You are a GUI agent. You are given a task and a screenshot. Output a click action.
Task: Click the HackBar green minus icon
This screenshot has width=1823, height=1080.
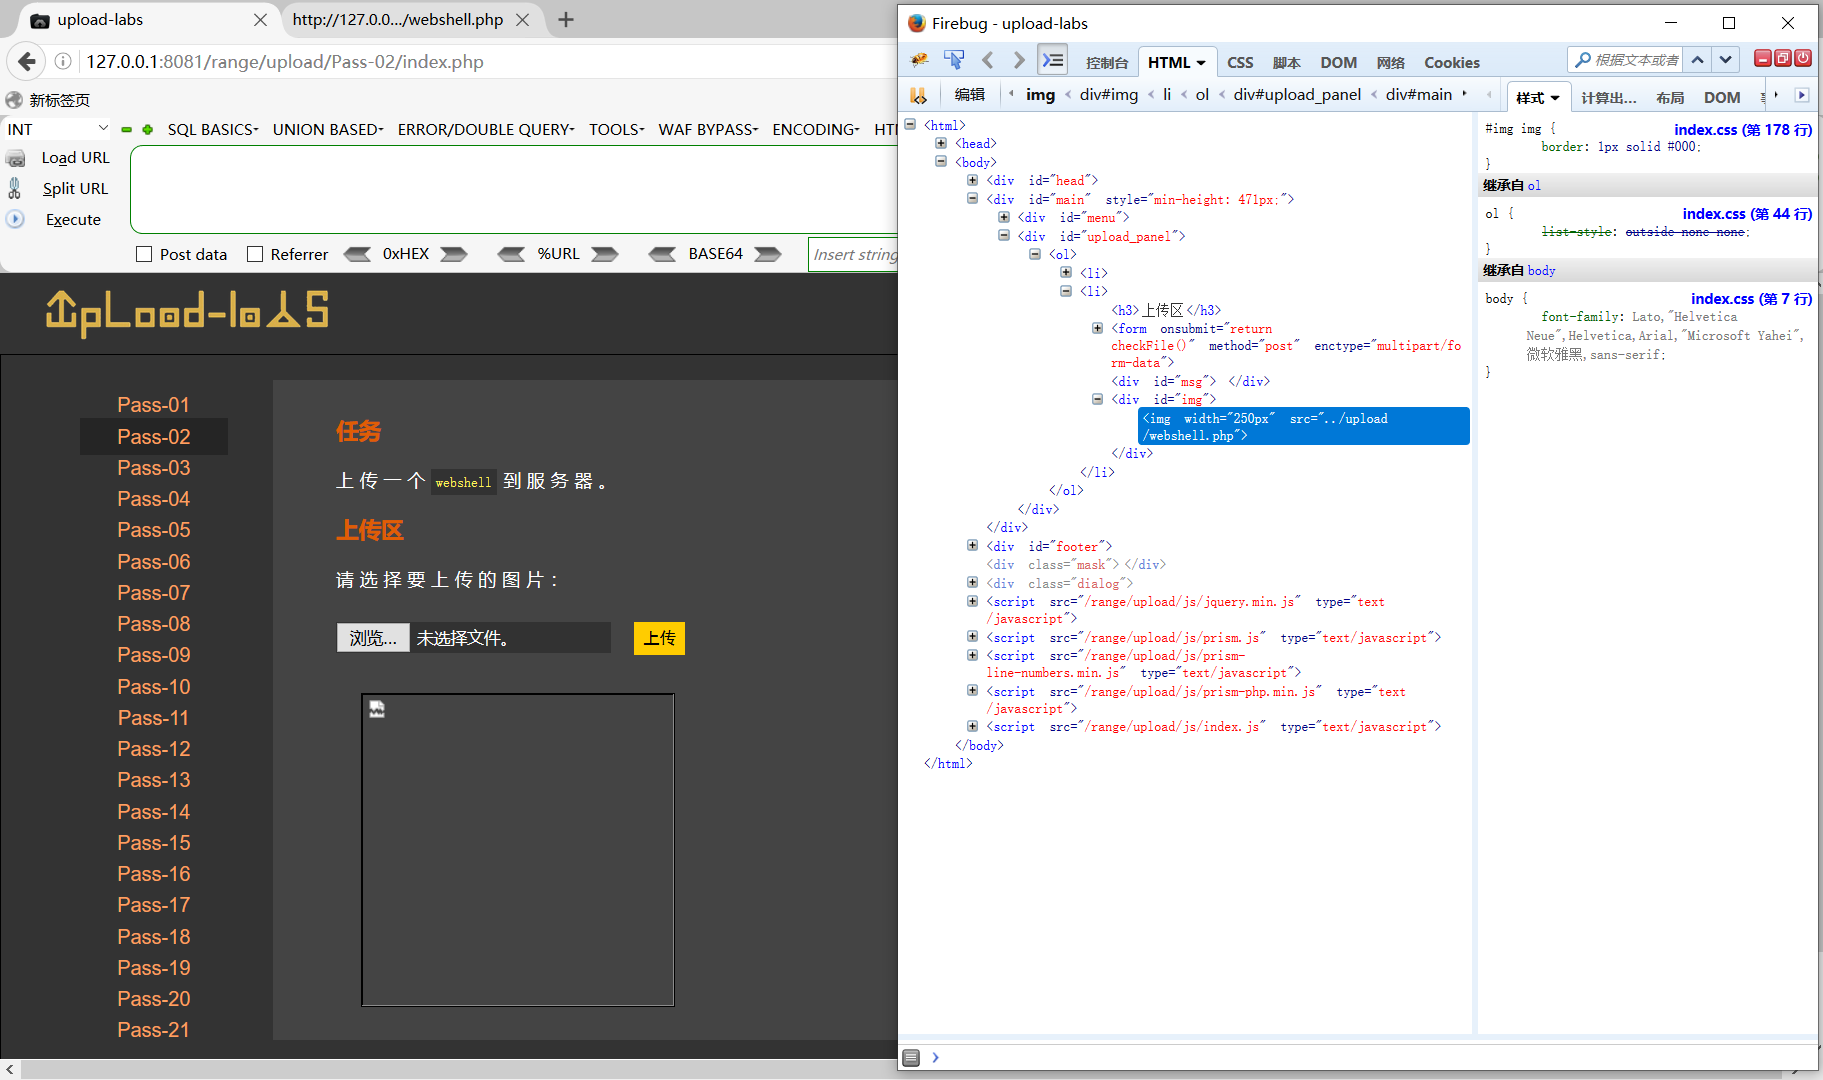(127, 130)
